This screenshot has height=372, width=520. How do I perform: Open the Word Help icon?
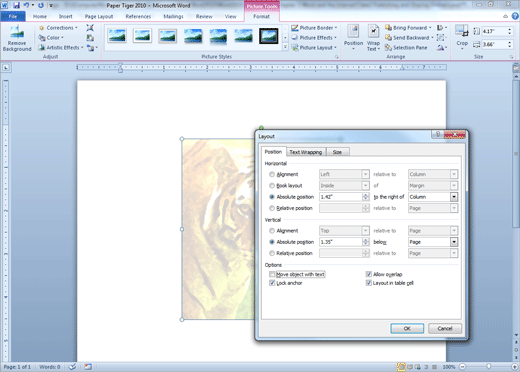click(515, 16)
